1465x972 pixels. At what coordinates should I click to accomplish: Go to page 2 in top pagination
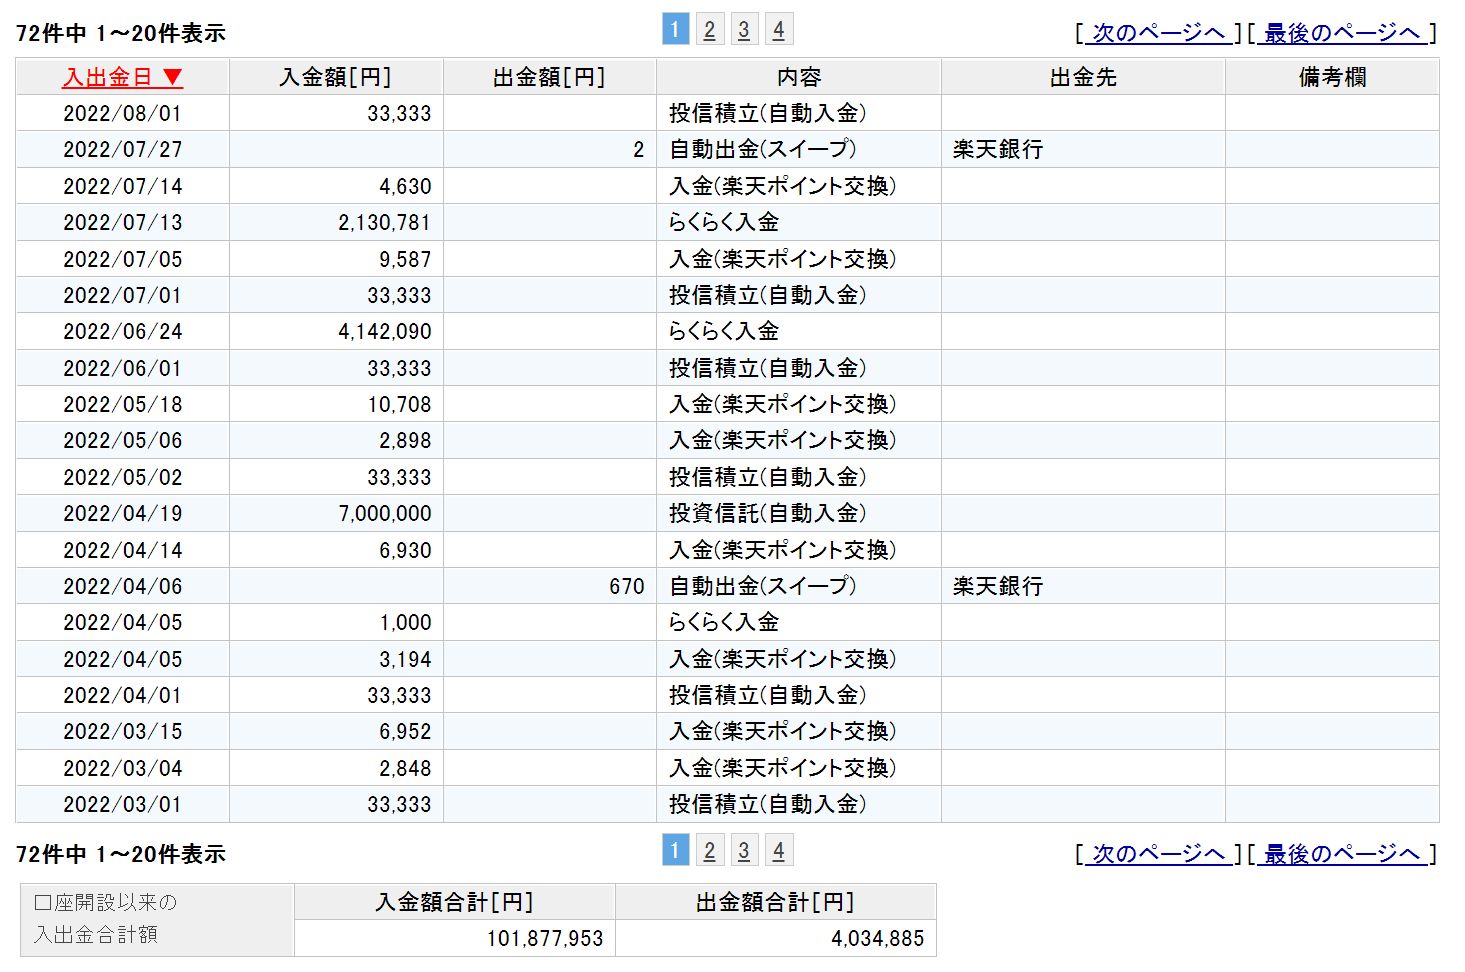click(x=709, y=30)
